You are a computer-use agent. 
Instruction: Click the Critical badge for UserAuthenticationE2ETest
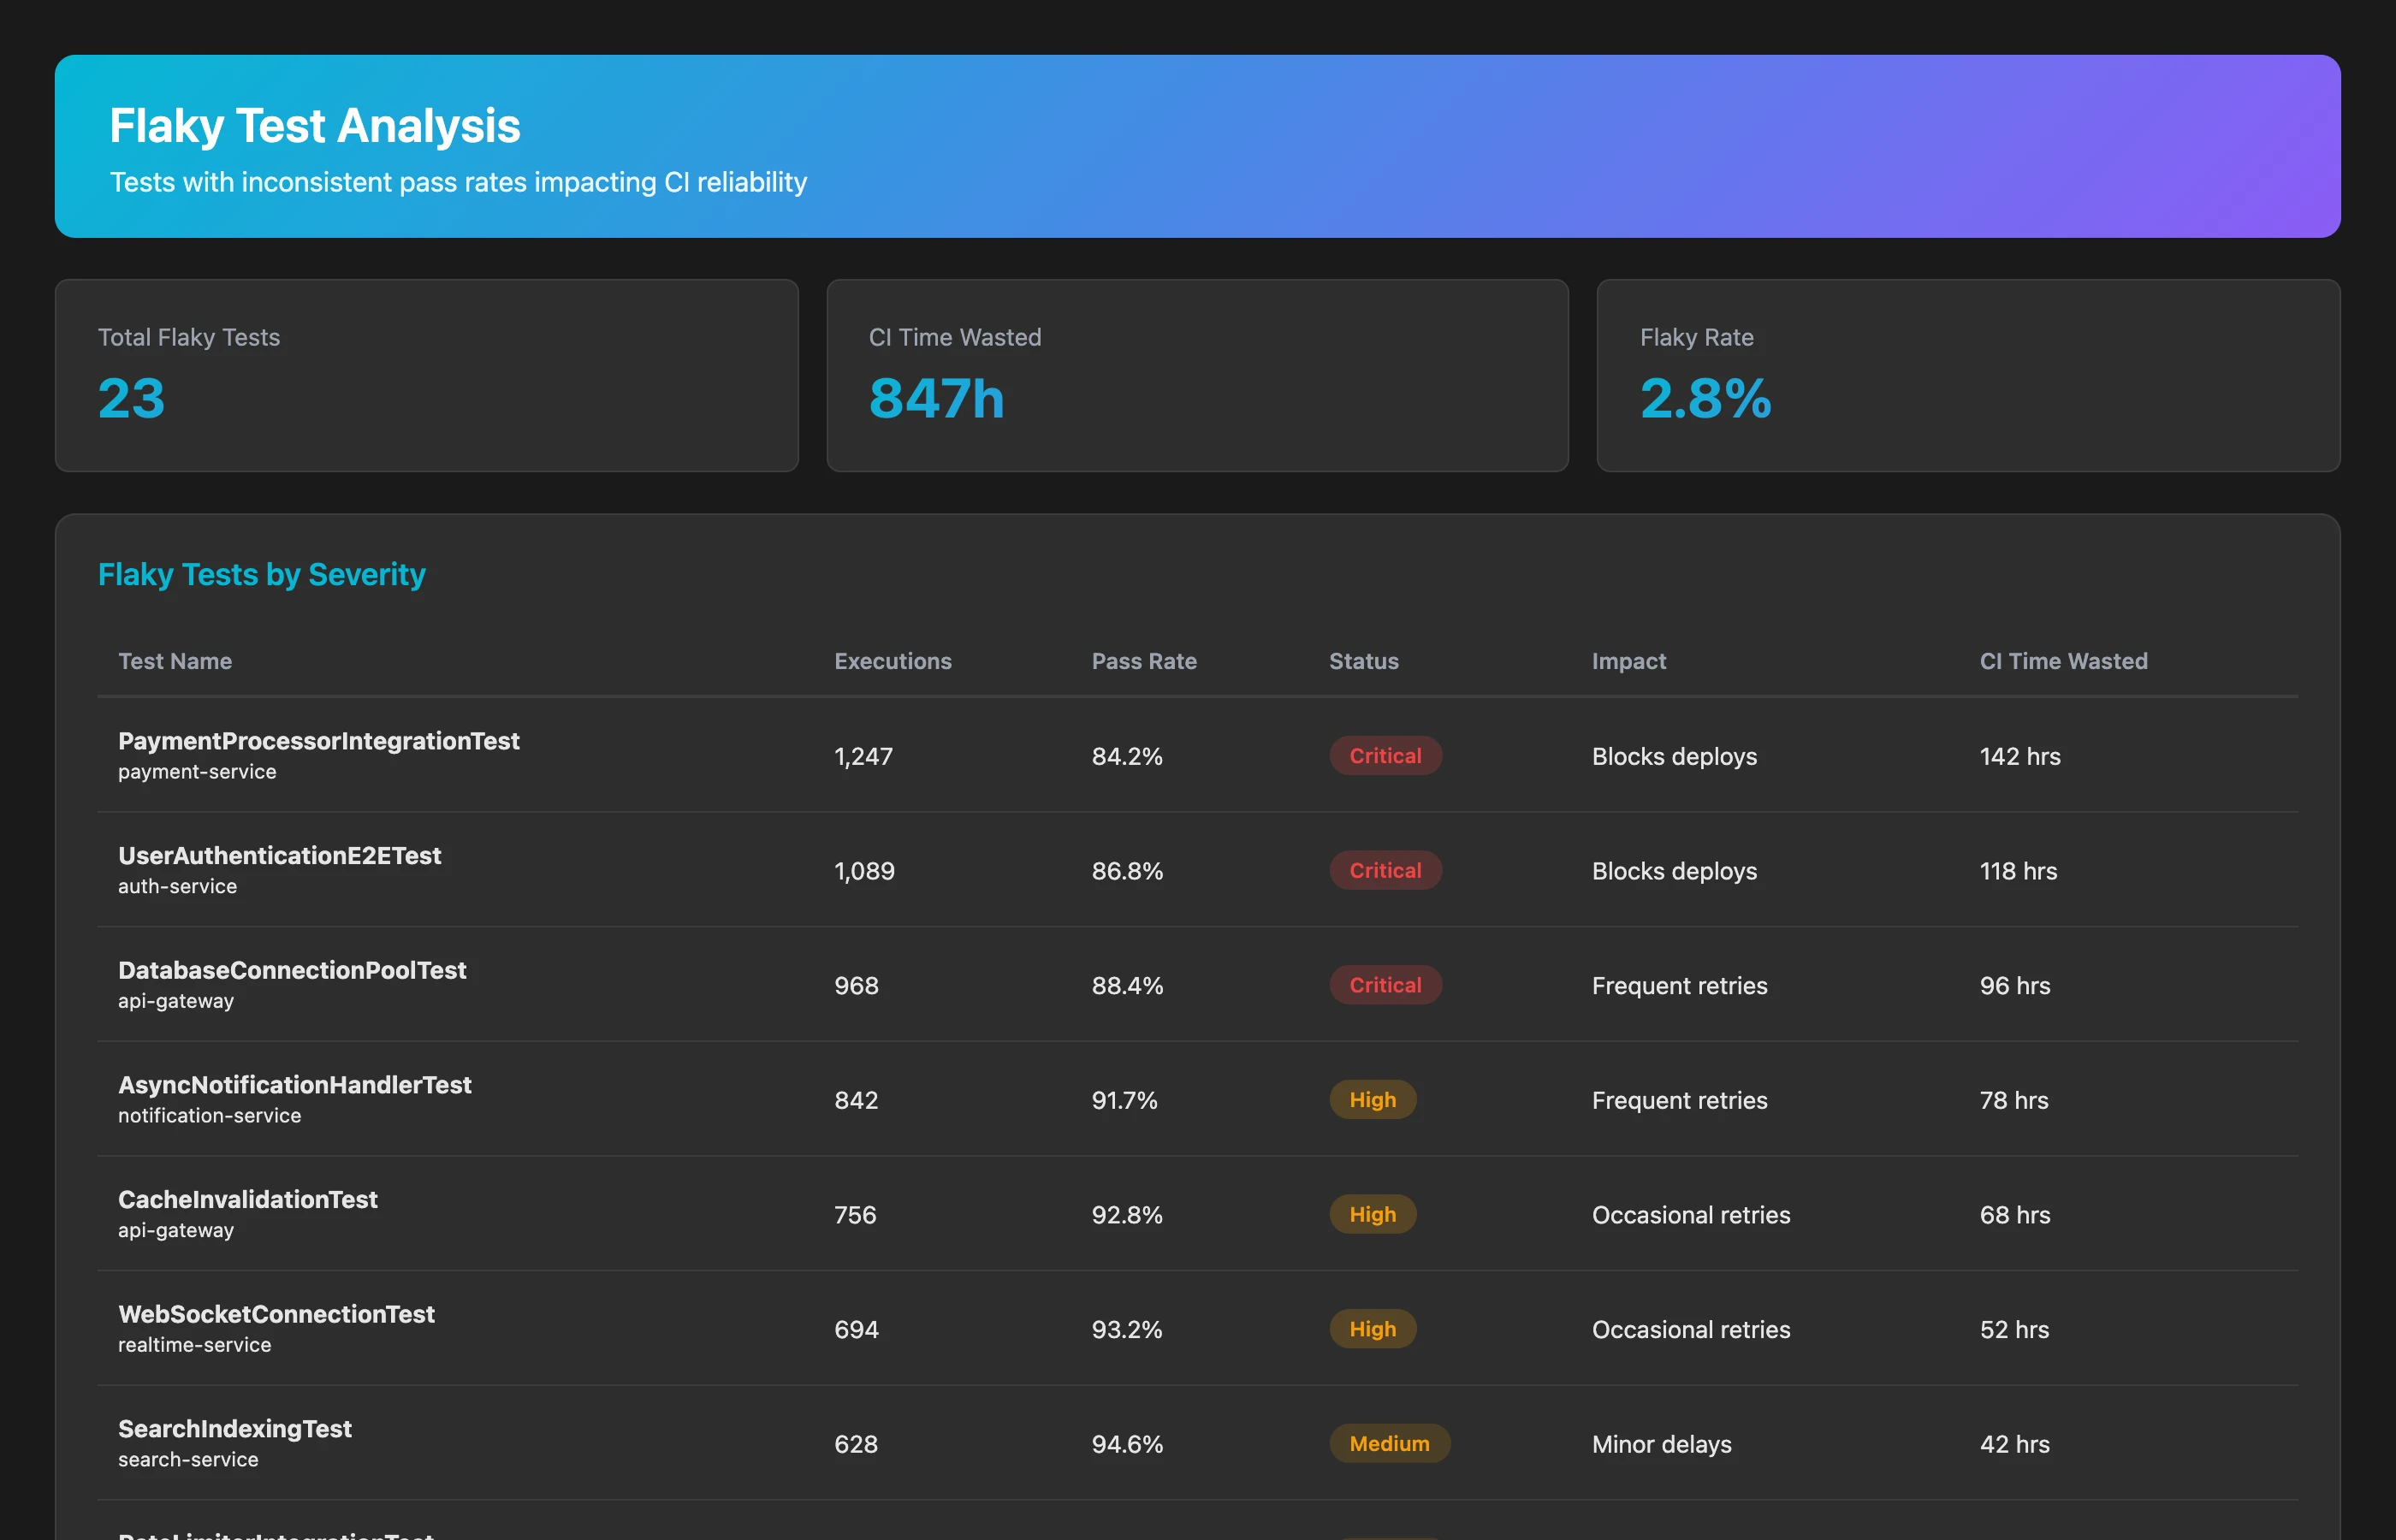click(x=1385, y=870)
